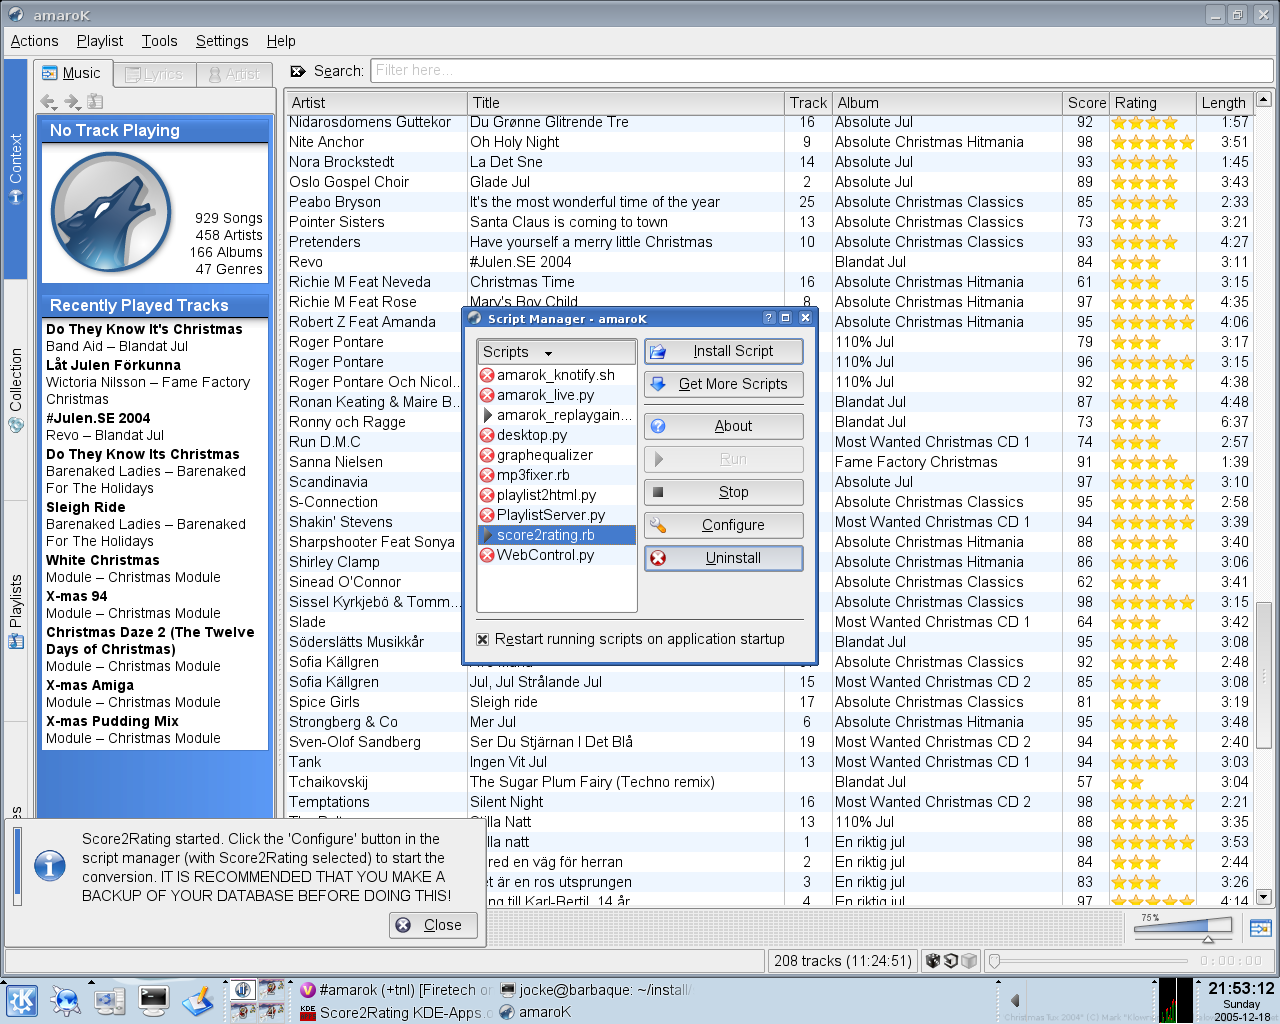Click 'X-mas Pudding Mix' recent track
Screen dimensions: 1280x1024
pyautogui.click(x=112, y=721)
